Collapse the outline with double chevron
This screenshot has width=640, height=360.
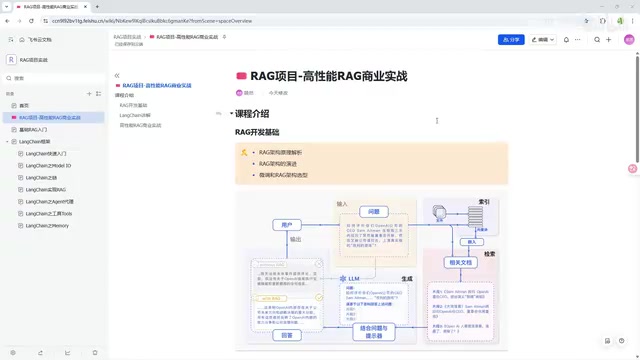tap(117, 76)
